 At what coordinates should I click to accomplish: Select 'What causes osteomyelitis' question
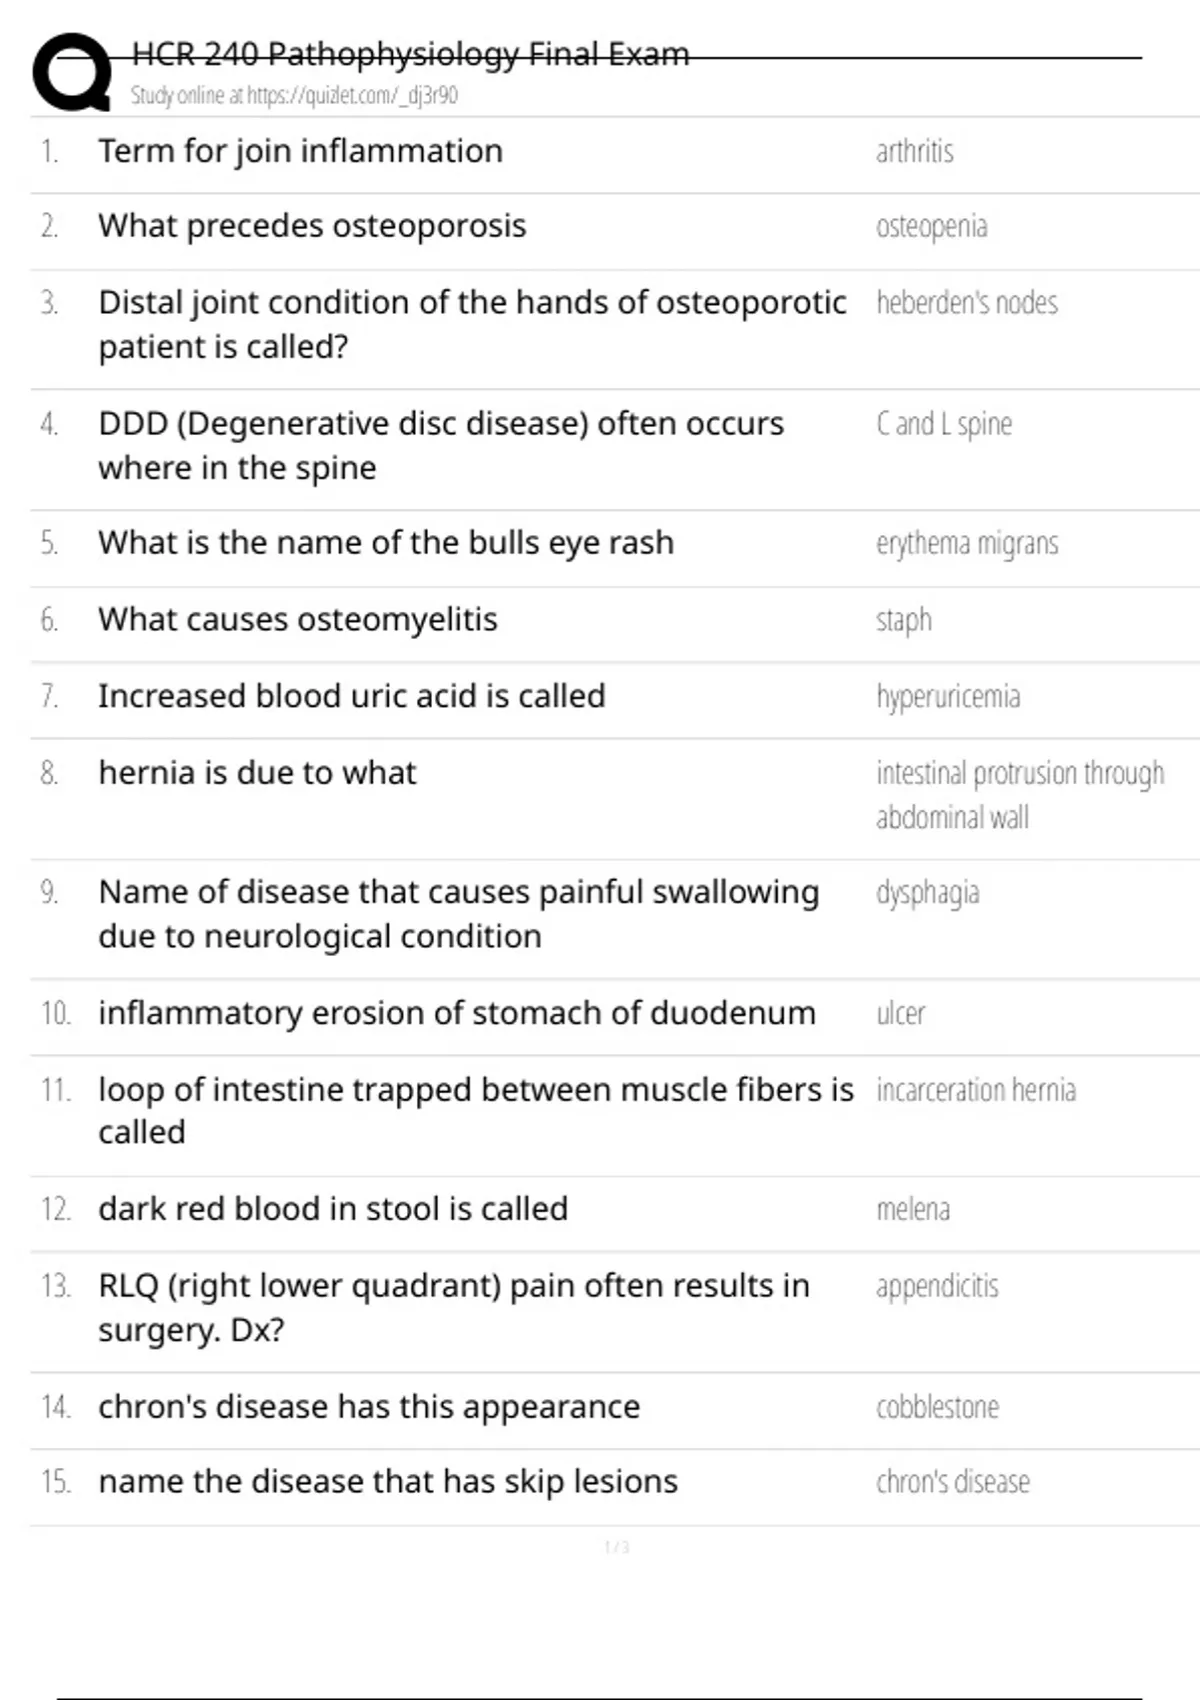298,620
